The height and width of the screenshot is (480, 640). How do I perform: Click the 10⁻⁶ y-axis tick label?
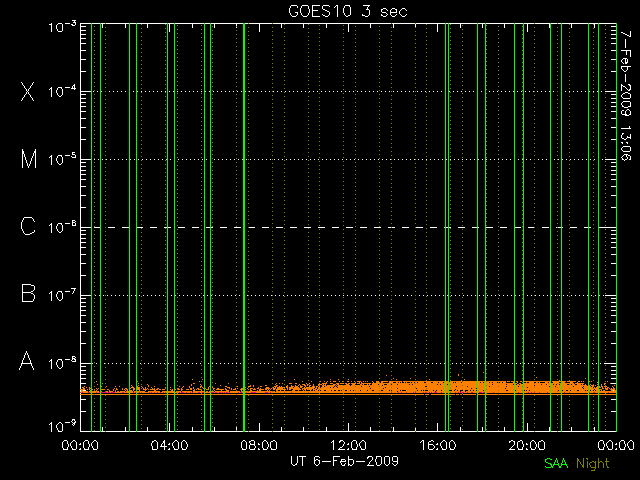[x=62, y=227]
